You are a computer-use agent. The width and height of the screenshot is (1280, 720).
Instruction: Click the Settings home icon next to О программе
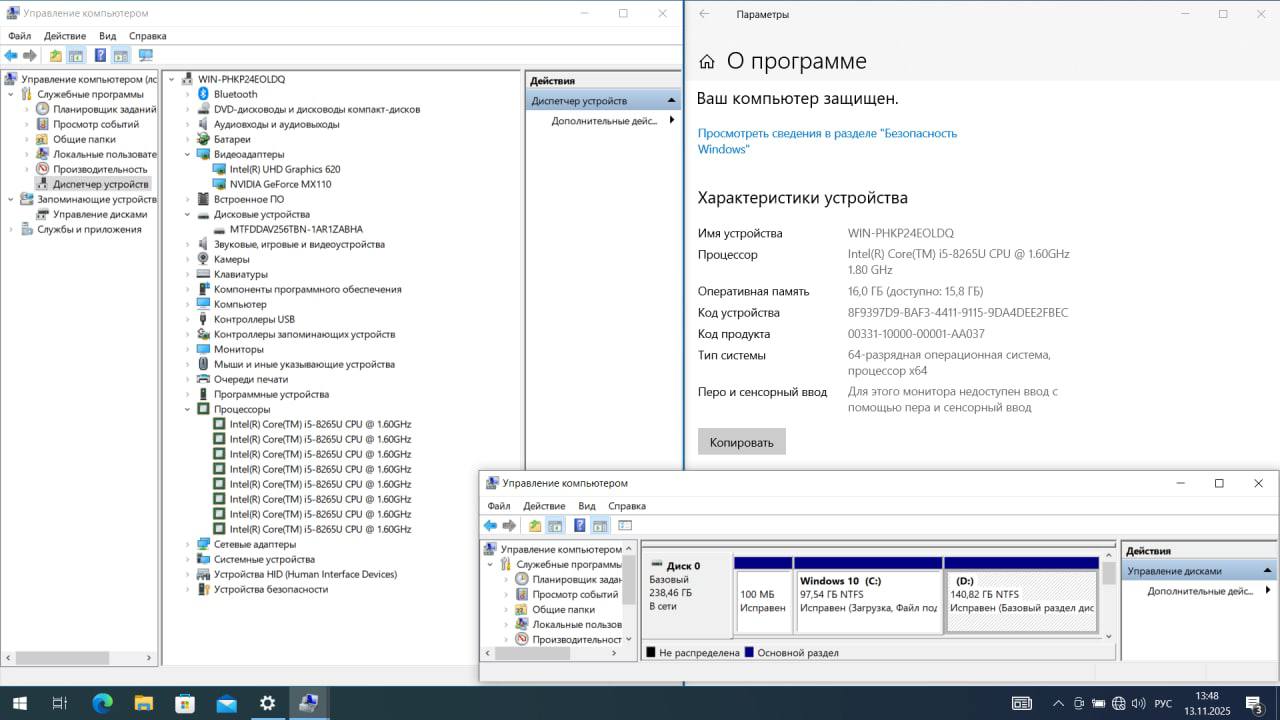(707, 61)
